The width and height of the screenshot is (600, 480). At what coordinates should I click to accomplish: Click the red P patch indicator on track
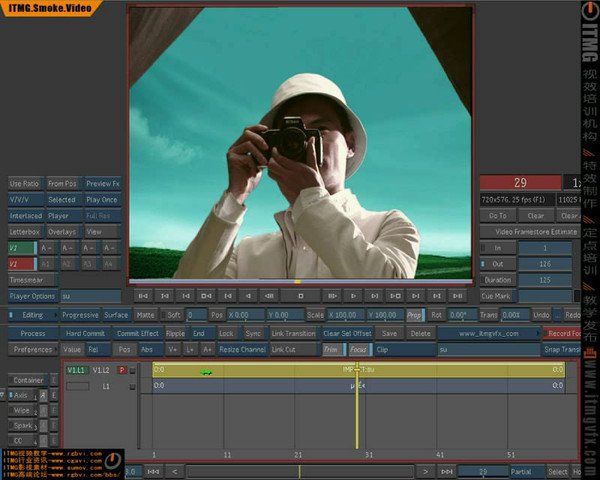(x=122, y=370)
